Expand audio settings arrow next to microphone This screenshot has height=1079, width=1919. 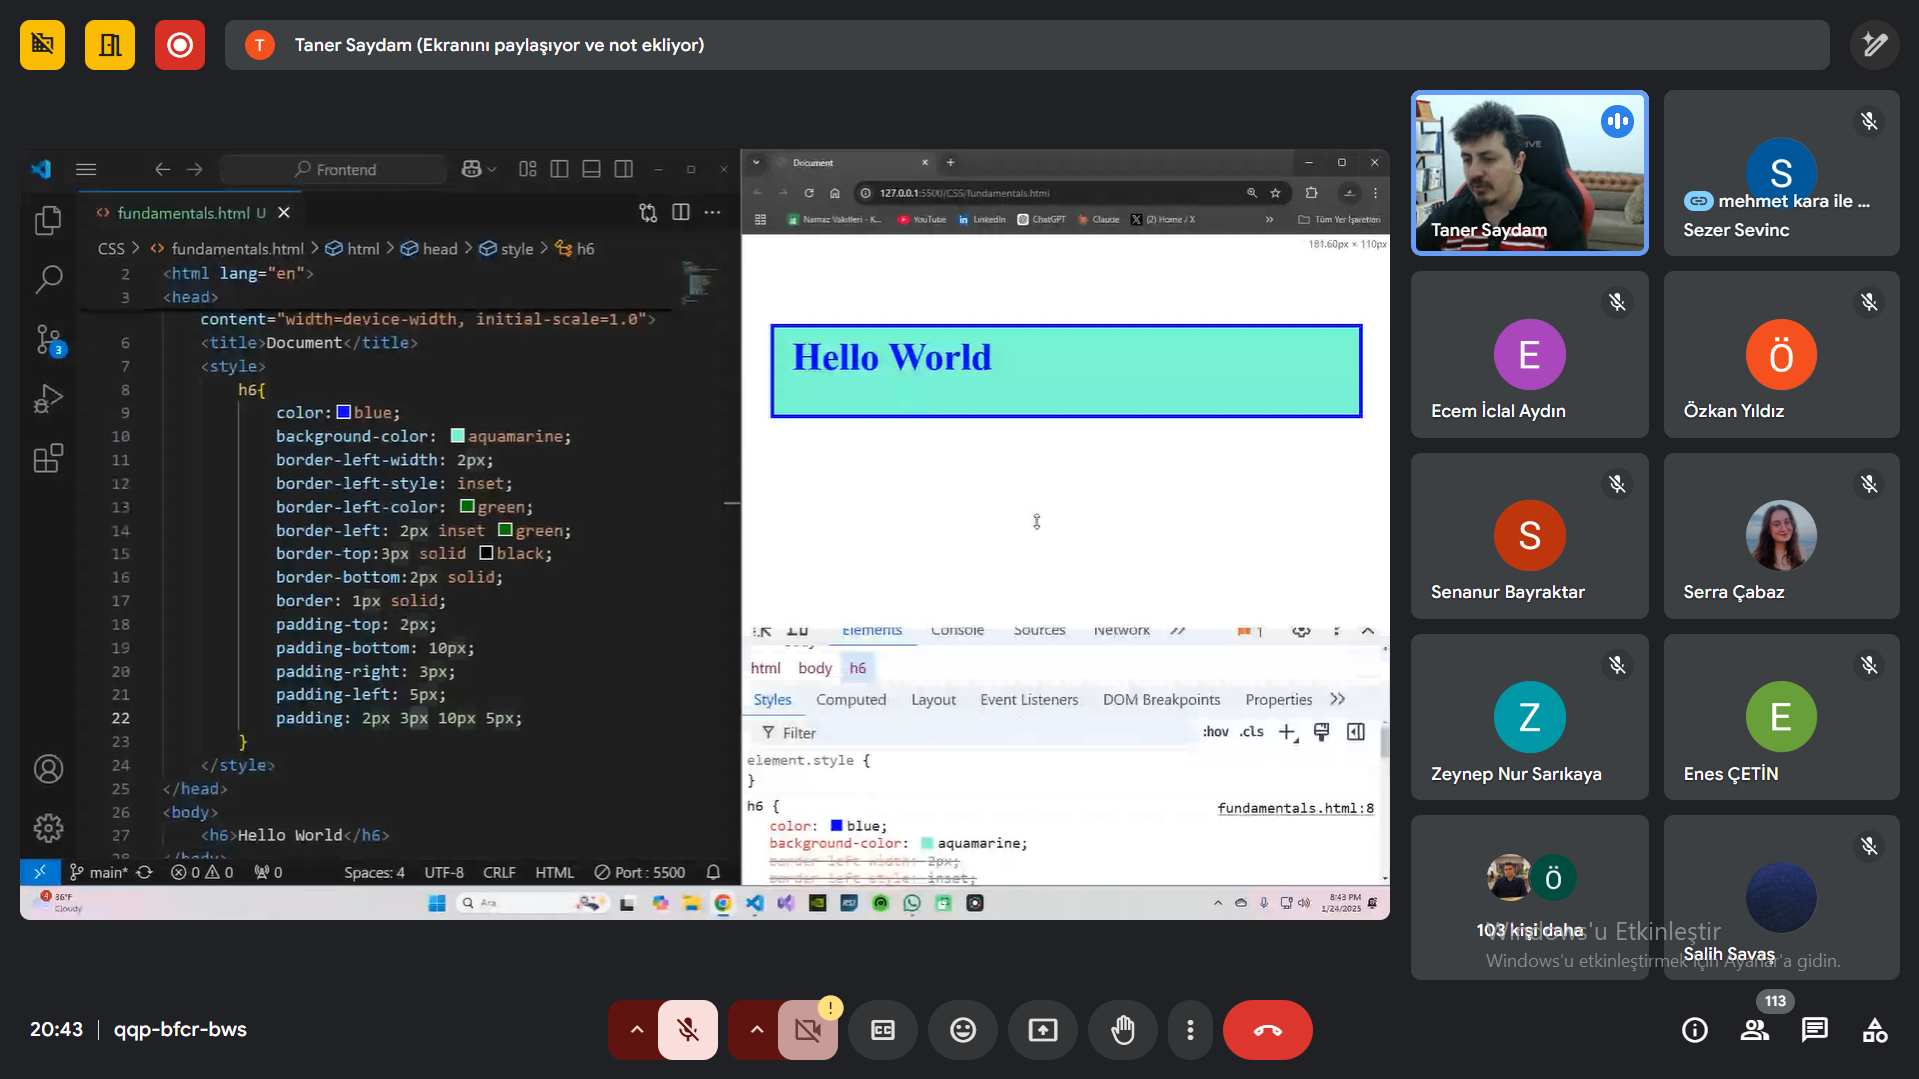[636, 1029]
